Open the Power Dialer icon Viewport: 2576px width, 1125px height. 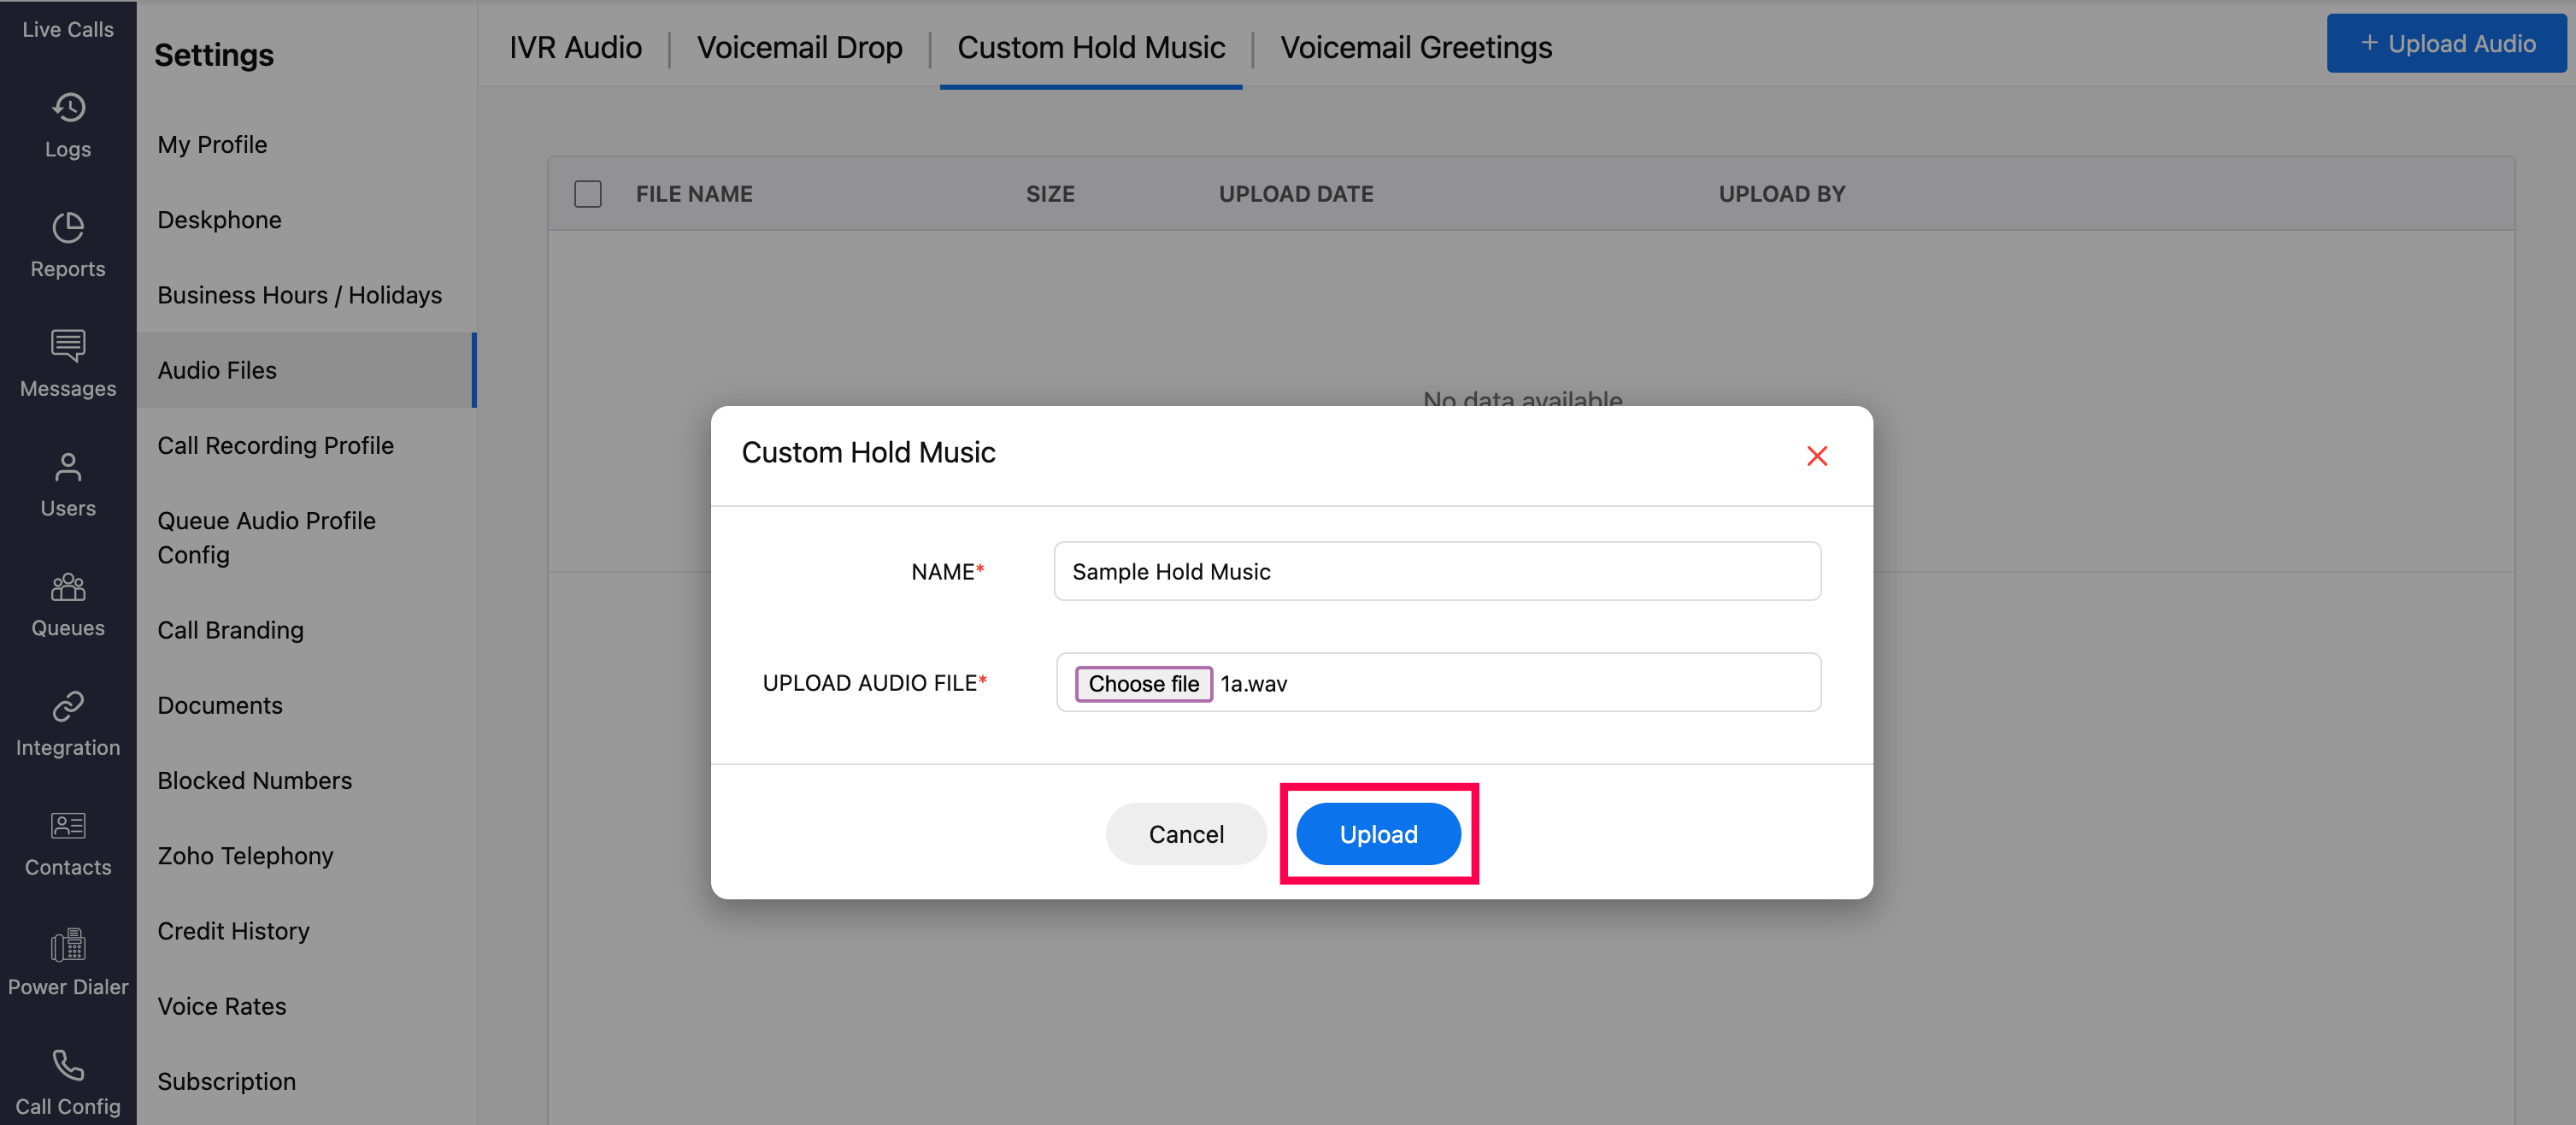pos(68,945)
